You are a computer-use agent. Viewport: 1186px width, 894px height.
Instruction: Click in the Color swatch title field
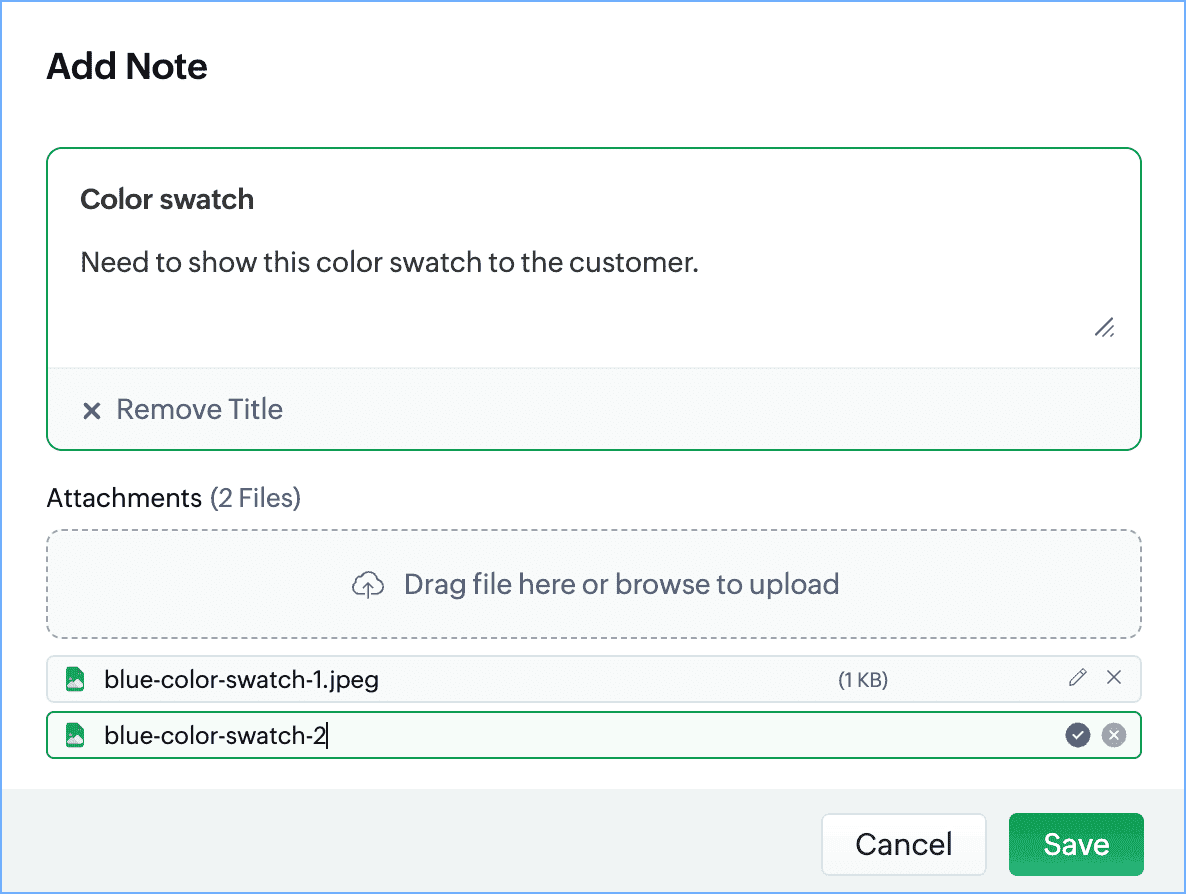167,200
